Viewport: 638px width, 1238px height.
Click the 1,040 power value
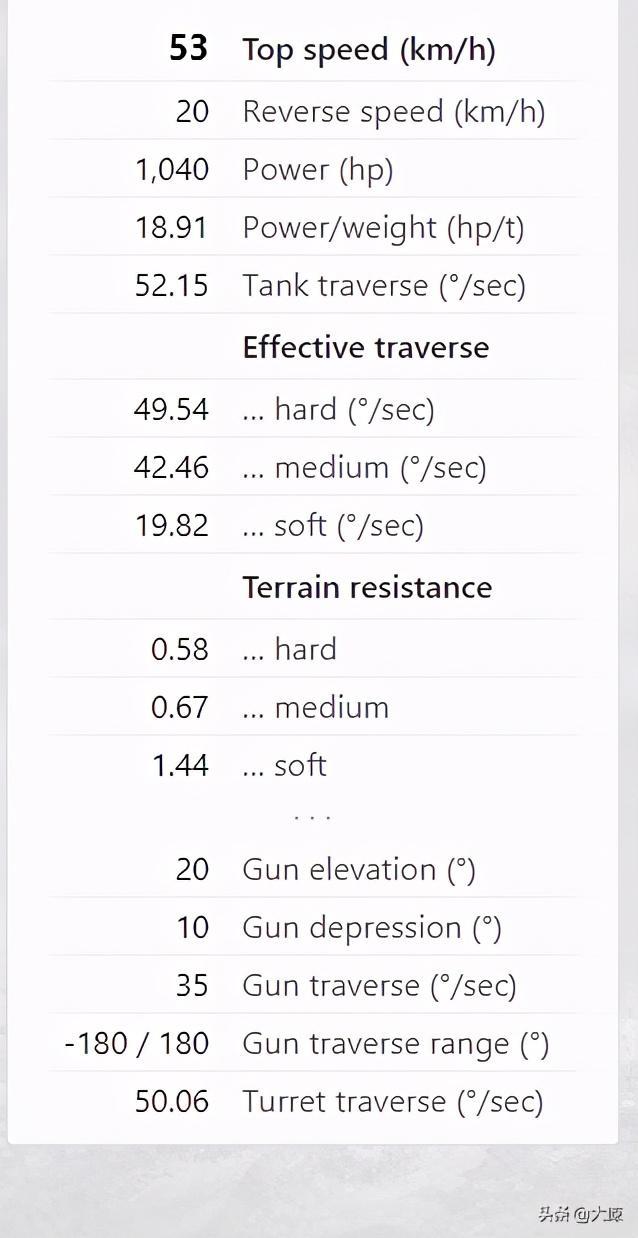pyautogui.click(x=172, y=169)
